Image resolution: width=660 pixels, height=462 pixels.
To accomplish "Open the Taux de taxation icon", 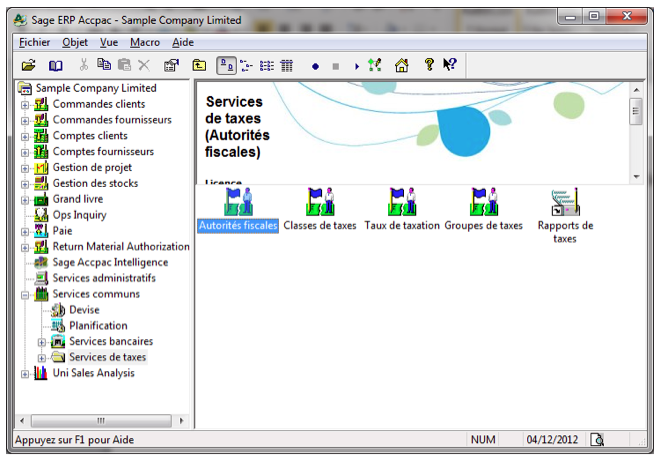I will [402, 210].
